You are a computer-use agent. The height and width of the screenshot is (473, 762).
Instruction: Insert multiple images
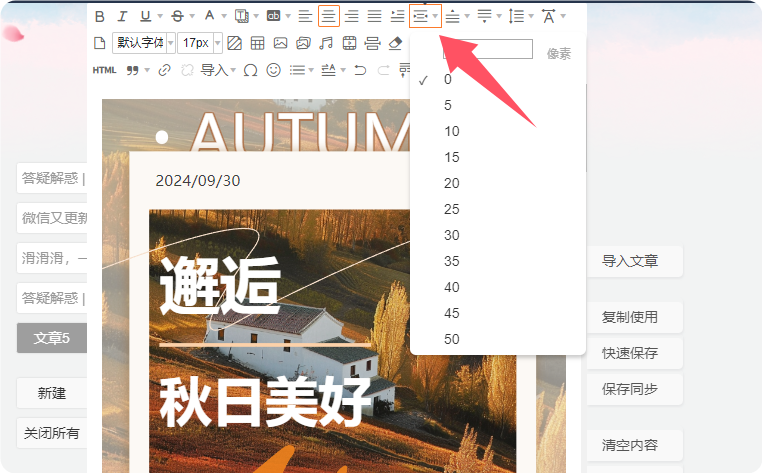coord(303,43)
